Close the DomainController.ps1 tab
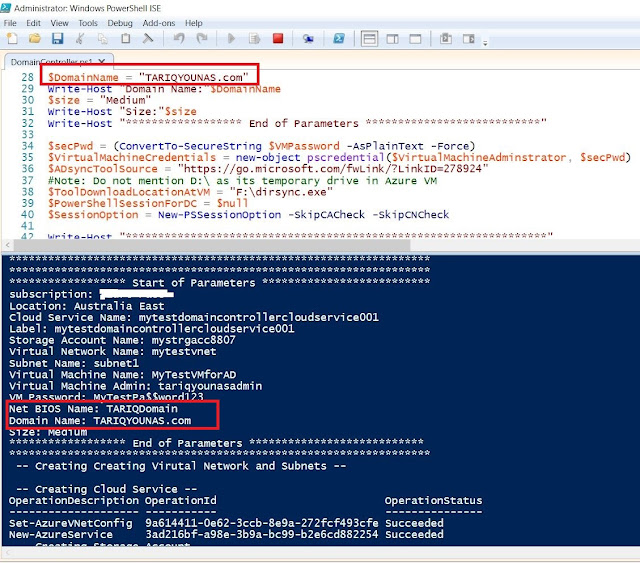The image size is (640, 563). [x=102, y=62]
